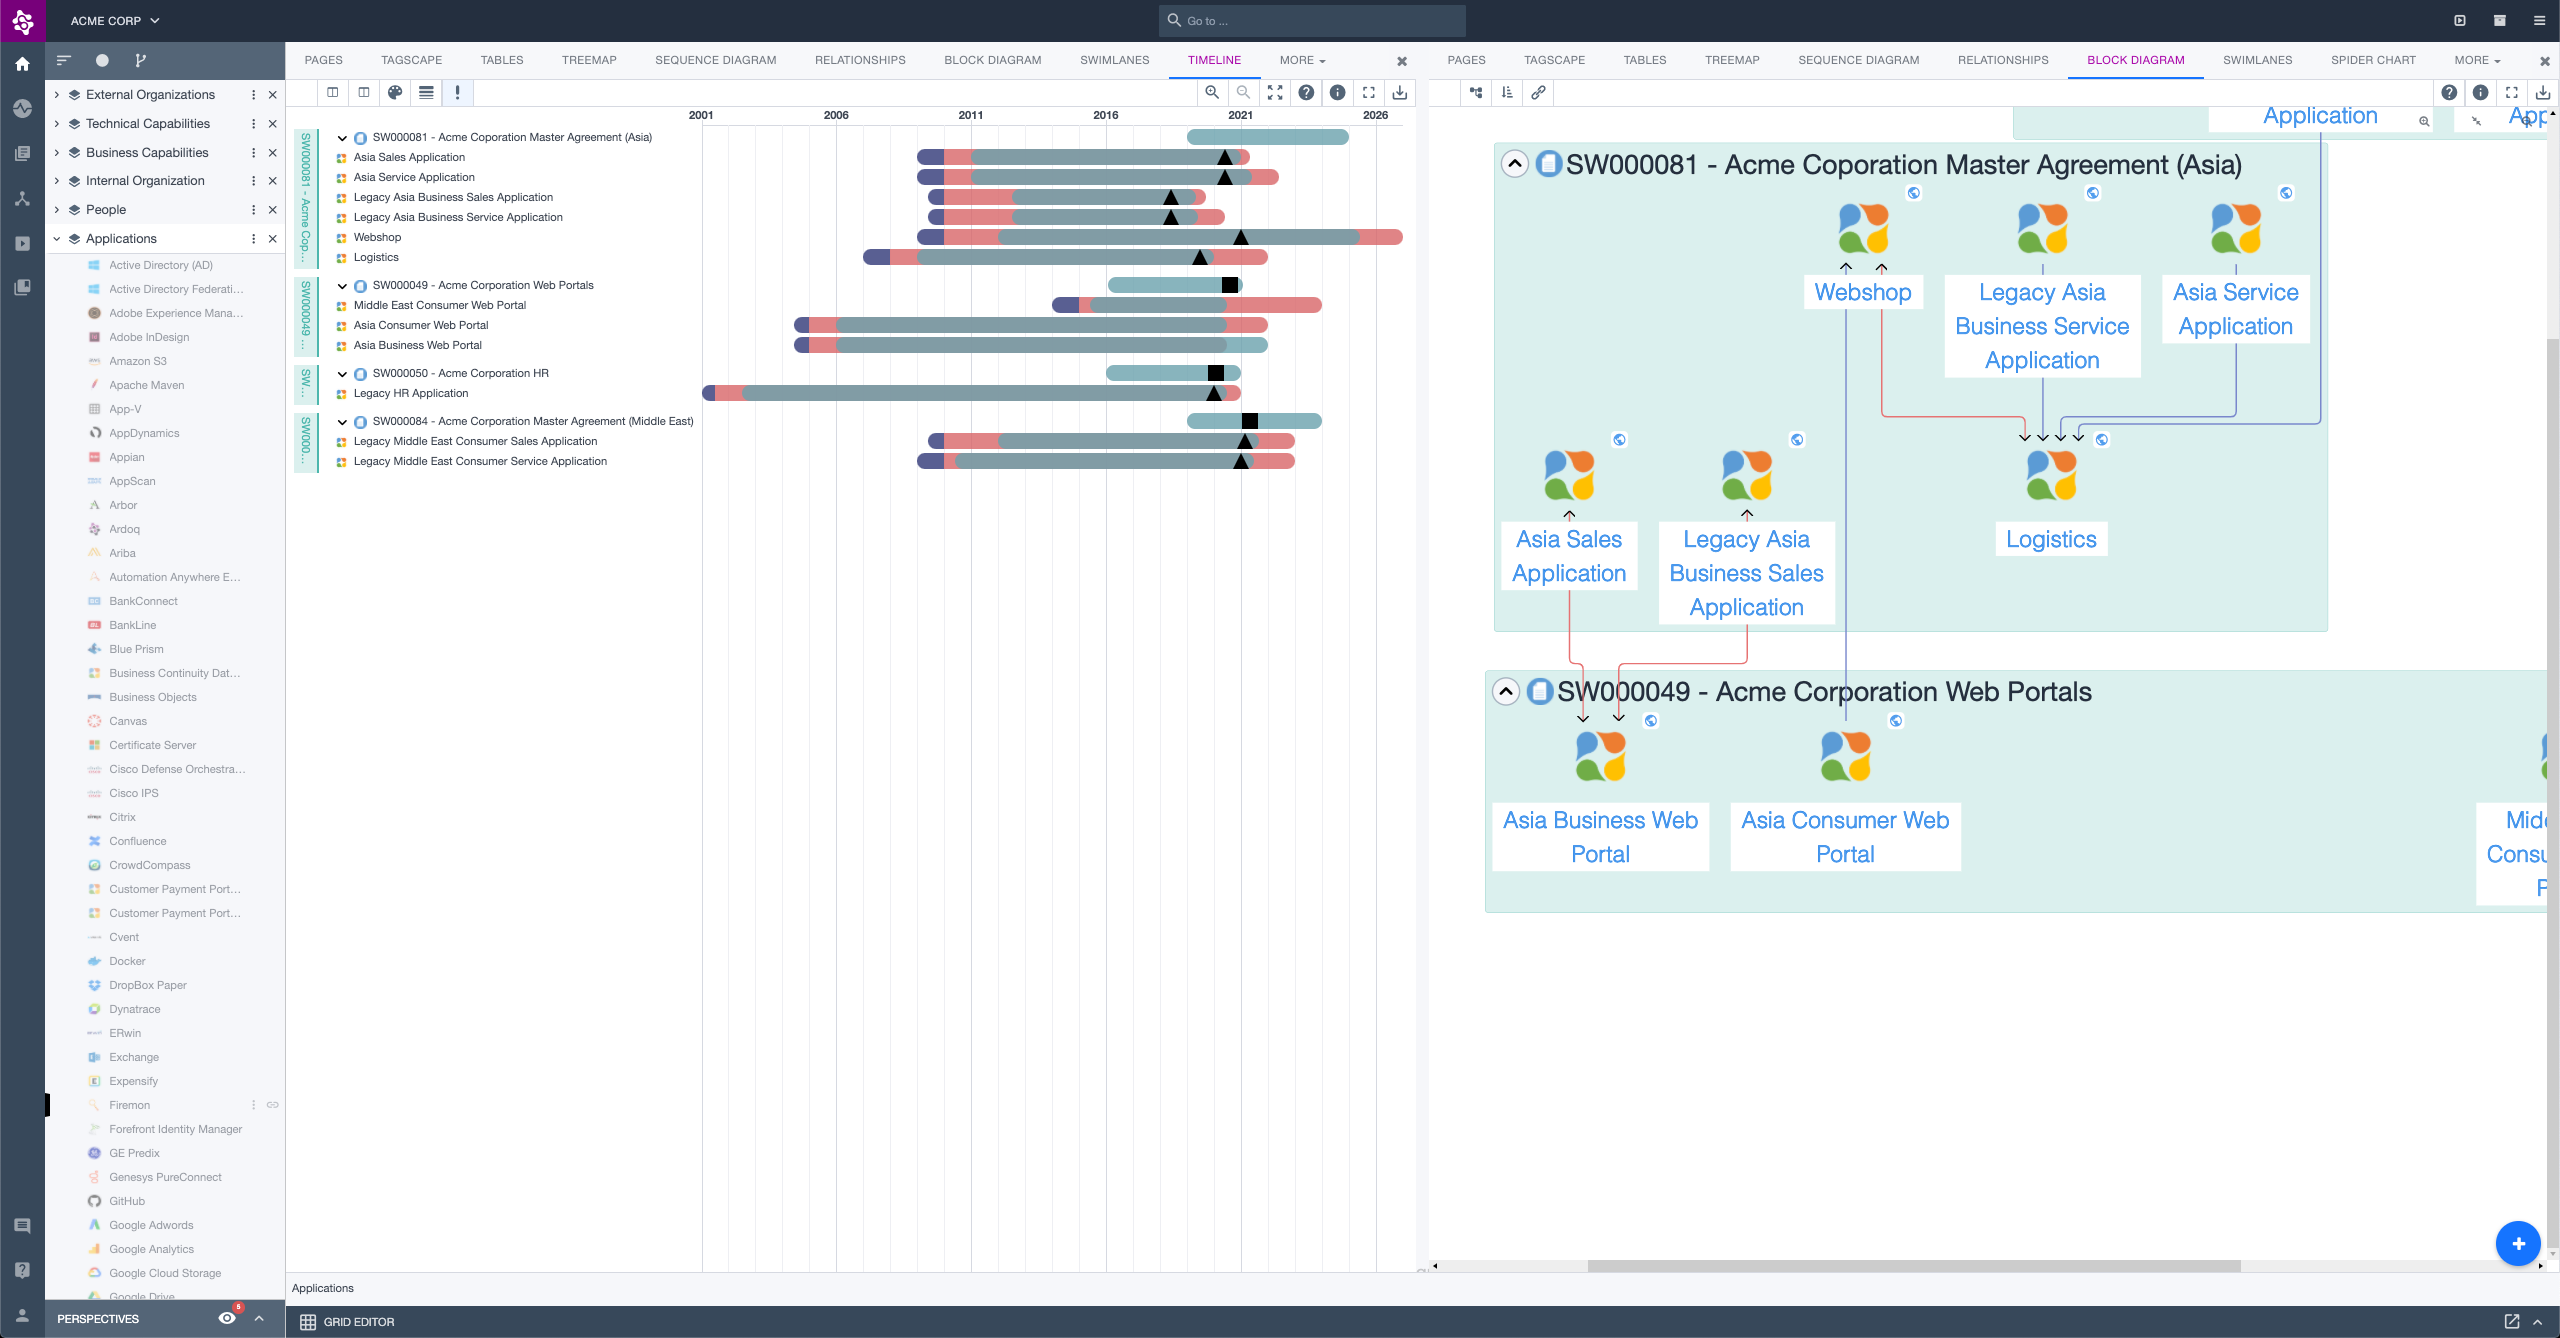Screen dimensions: 2560x1338
Task: Open the Webshop component link in diagram
Action: 1862,292
